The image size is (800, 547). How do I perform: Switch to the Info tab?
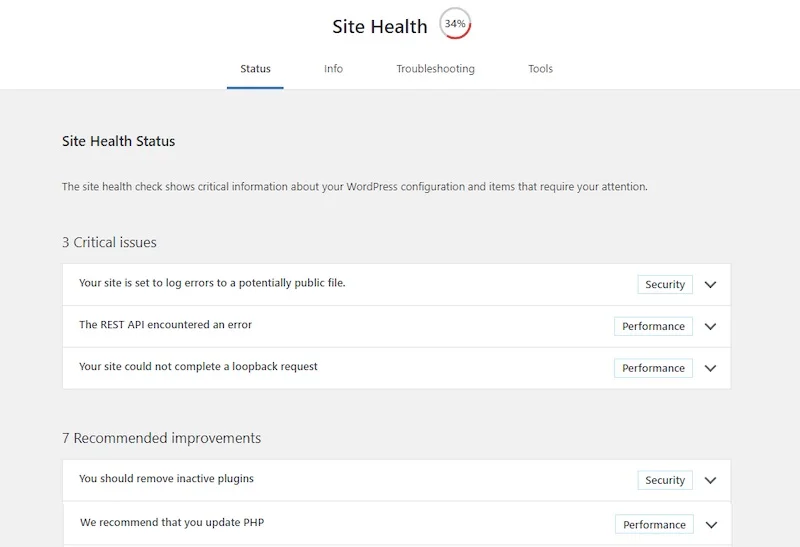click(x=333, y=69)
